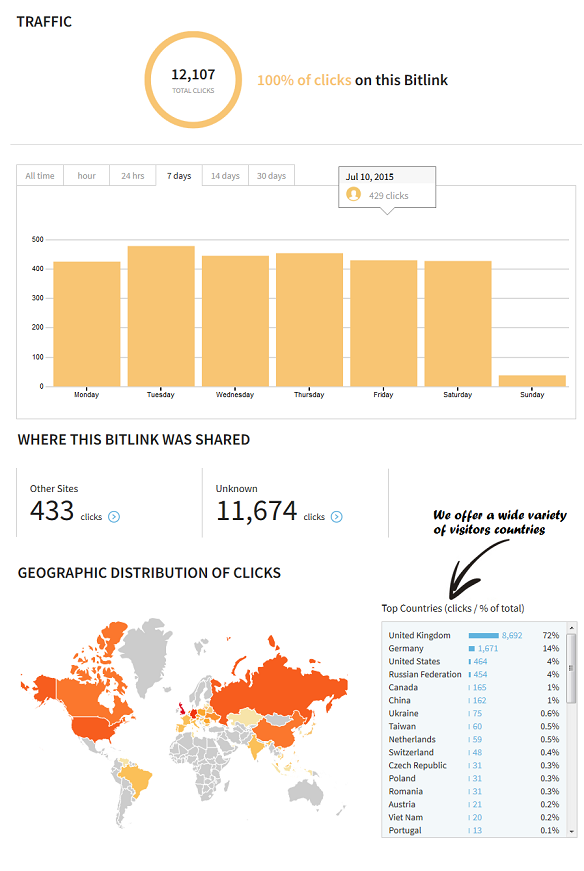Click Brazil on the world map

tap(139, 778)
